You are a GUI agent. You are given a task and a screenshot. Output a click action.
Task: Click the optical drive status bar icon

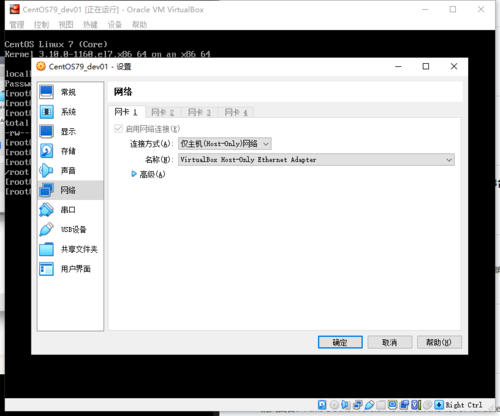tap(334, 405)
